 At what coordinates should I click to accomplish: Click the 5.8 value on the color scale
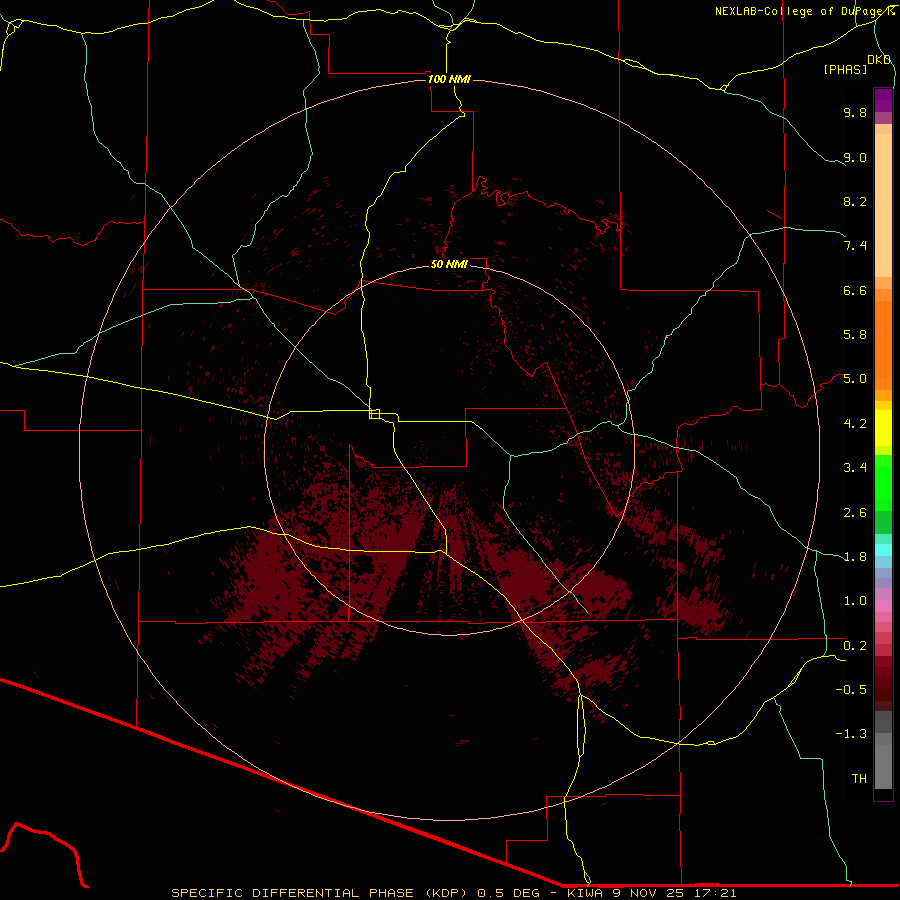click(x=855, y=335)
